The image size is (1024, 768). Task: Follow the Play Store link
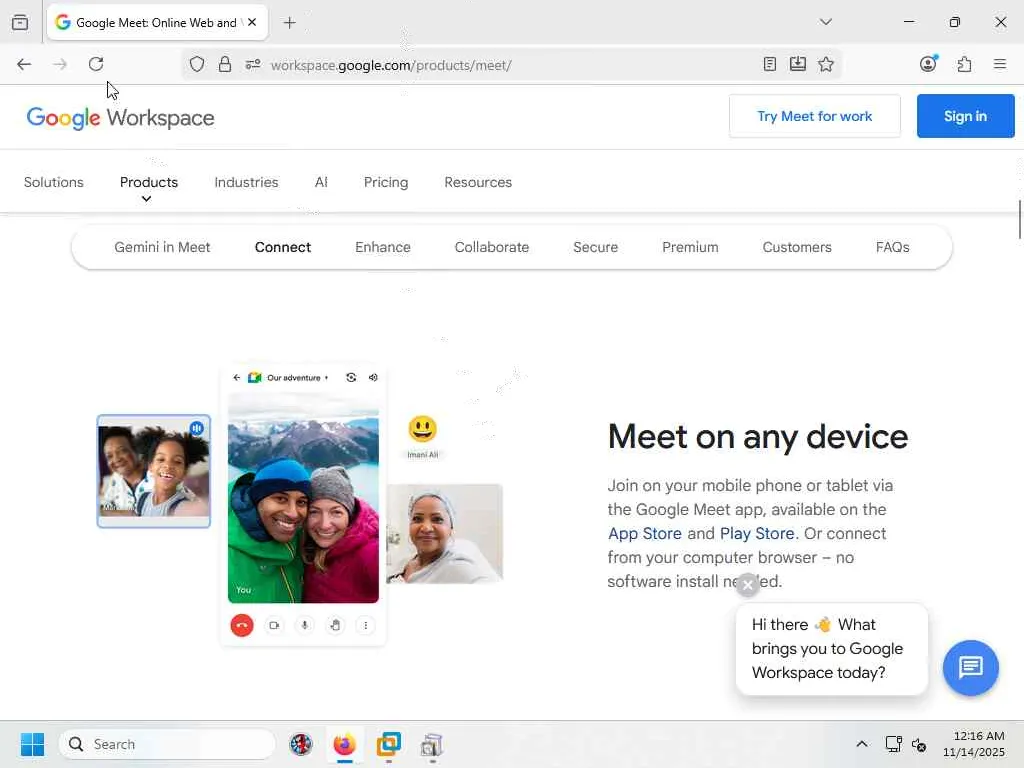click(x=757, y=534)
